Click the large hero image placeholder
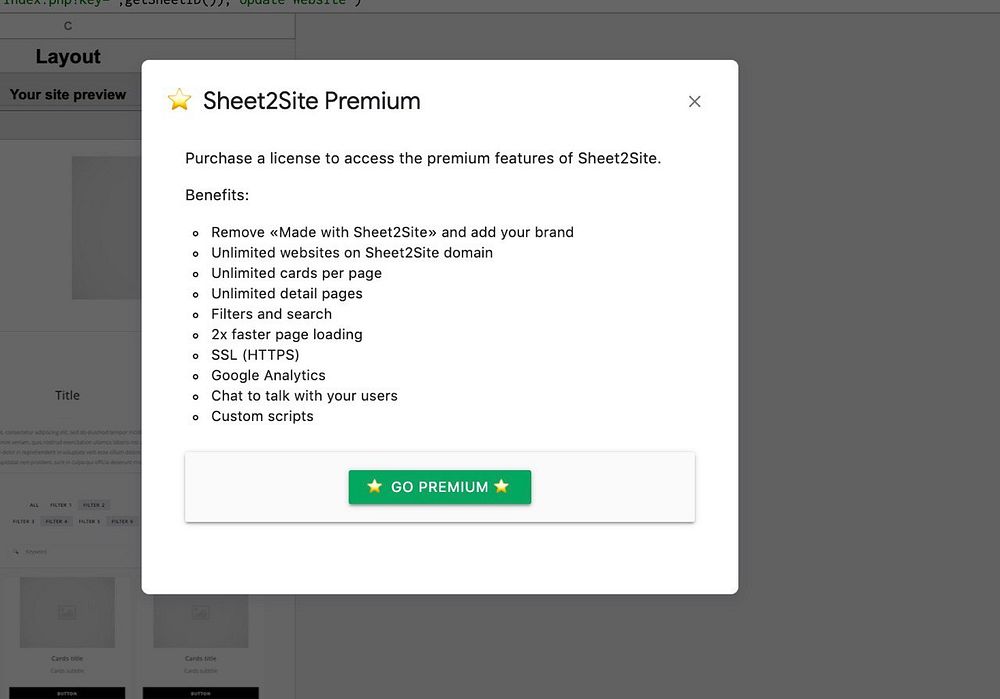Screen dimensions: 1000x699 point(106,228)
